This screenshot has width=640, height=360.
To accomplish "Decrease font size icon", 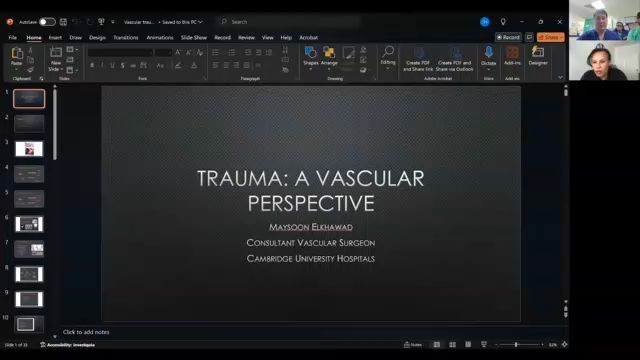I will point(188,53).
